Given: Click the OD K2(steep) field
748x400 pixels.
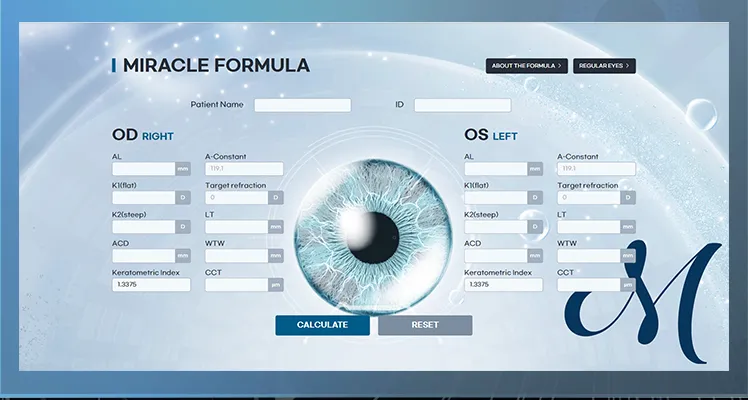Looking at the screenshot, I should tap(144, 227).
